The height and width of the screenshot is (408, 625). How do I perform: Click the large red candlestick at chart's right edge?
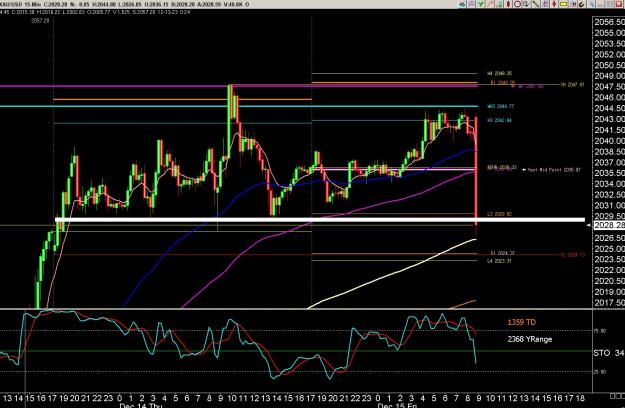[476, 171]
